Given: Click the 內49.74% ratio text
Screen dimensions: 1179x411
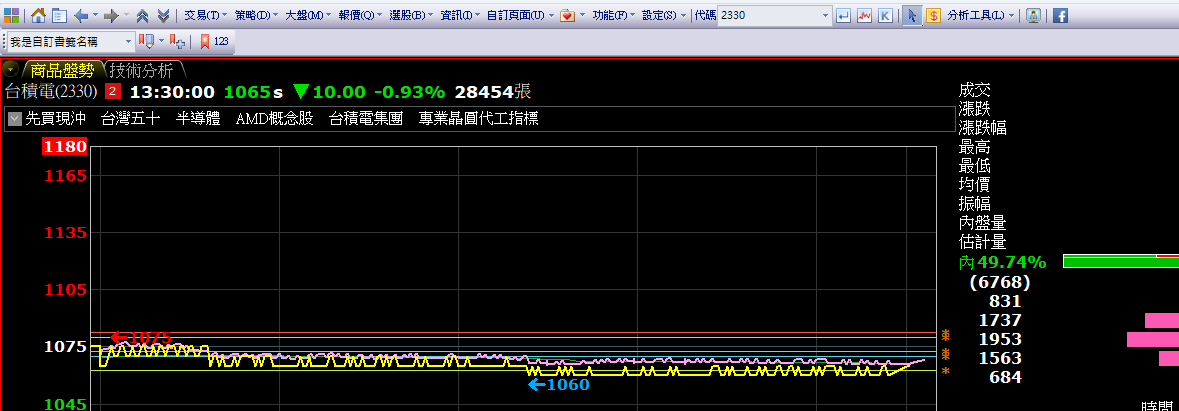Looking at the screenshot, I should 1002,261.
